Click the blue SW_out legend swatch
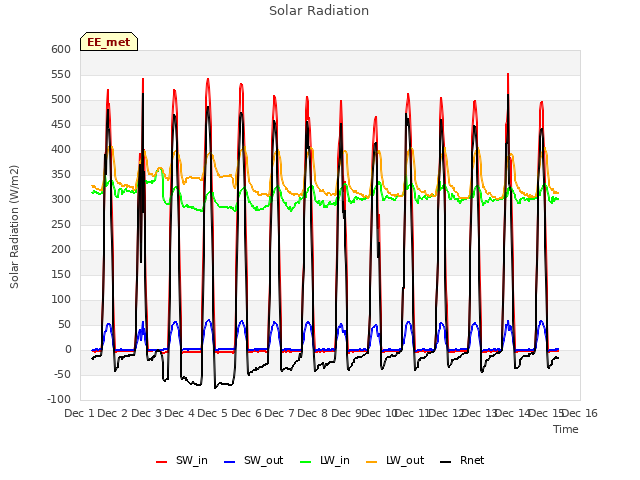The width and height of the screenshot is (640, 480). 230,462
